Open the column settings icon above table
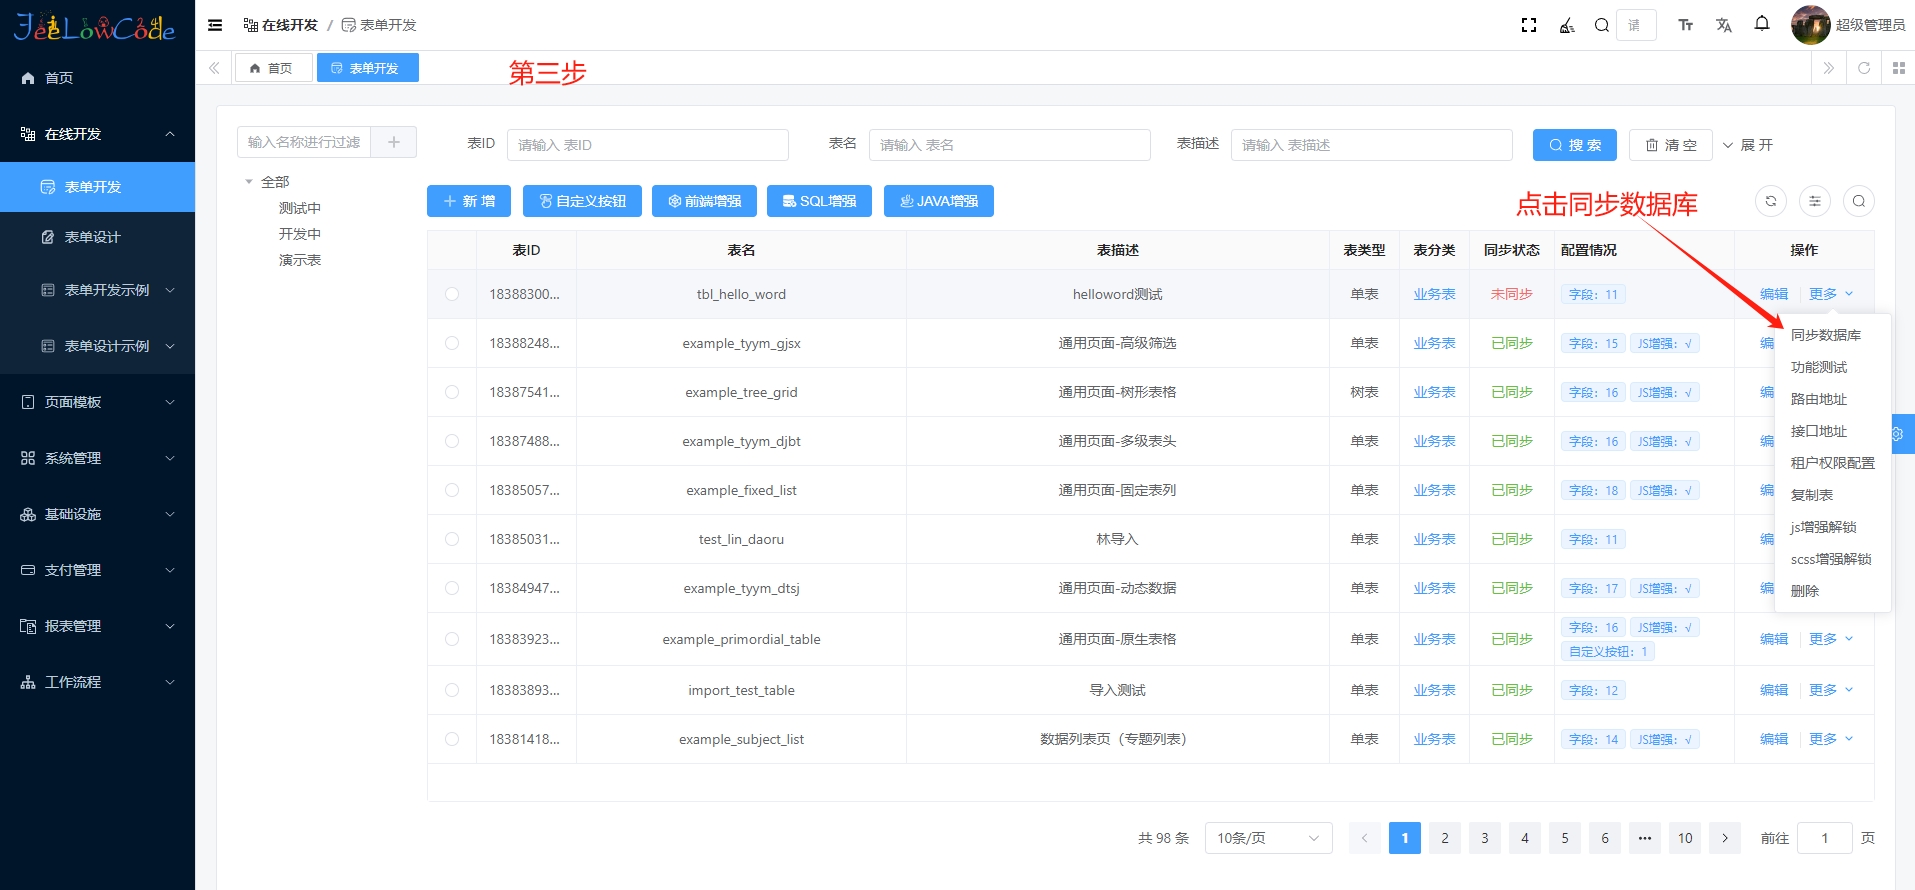 click(x=1814, y=201)
